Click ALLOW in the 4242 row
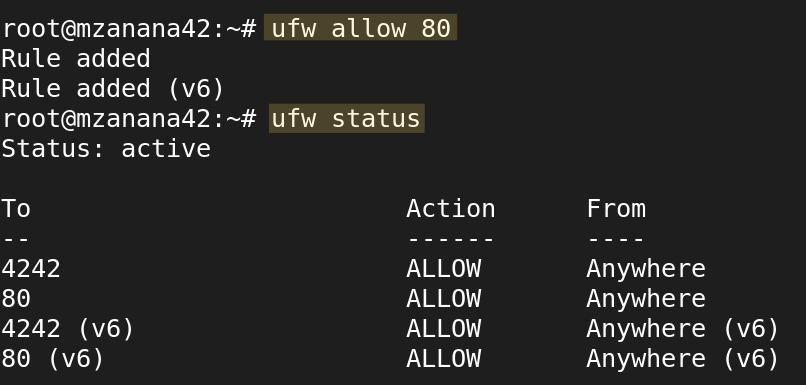 pos(444,269)
